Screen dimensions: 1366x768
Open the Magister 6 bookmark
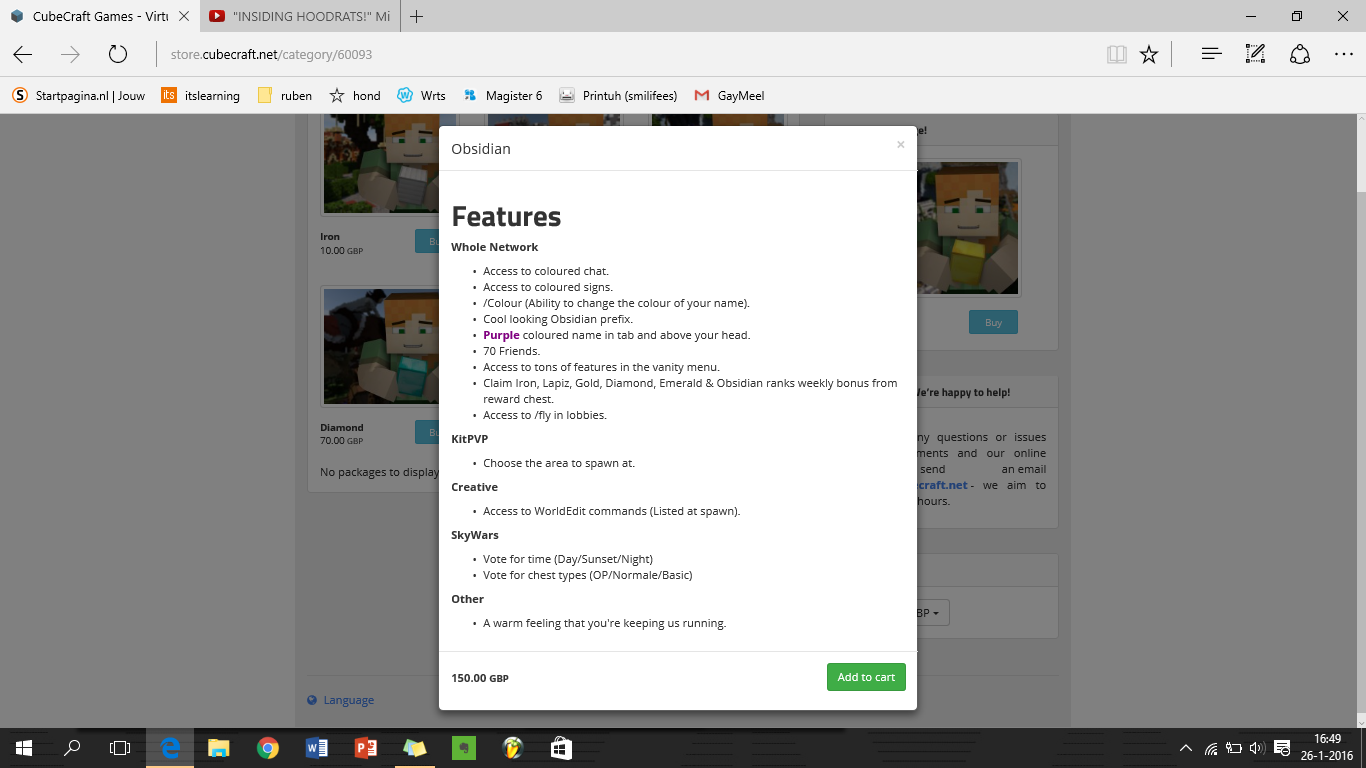point(503,96)
